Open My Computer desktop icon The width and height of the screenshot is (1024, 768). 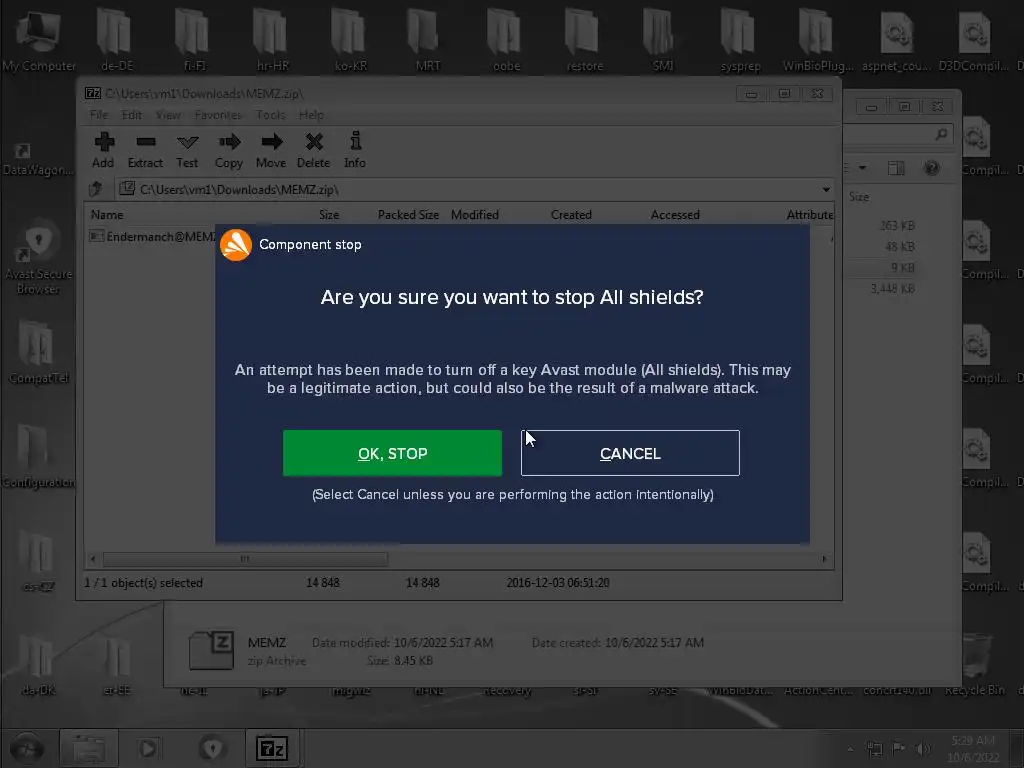[39, 42]
